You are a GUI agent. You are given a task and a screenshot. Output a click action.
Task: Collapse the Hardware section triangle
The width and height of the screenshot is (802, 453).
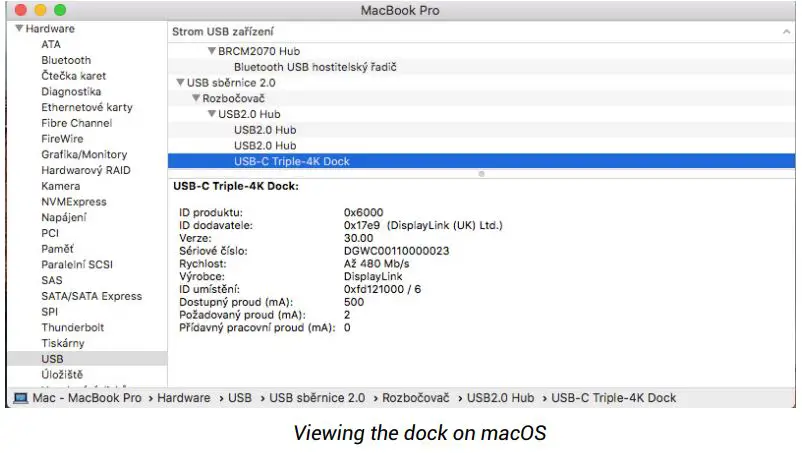tap(19, 28)
